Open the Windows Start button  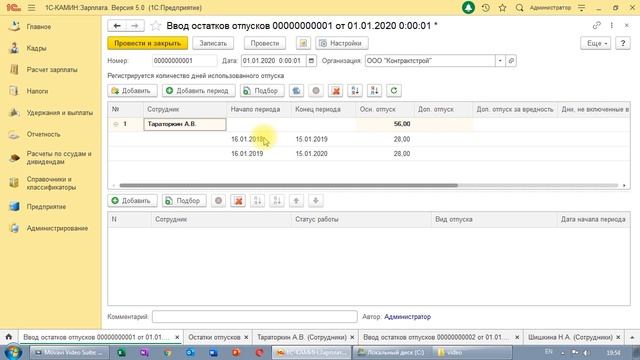[x=13, y=352]
